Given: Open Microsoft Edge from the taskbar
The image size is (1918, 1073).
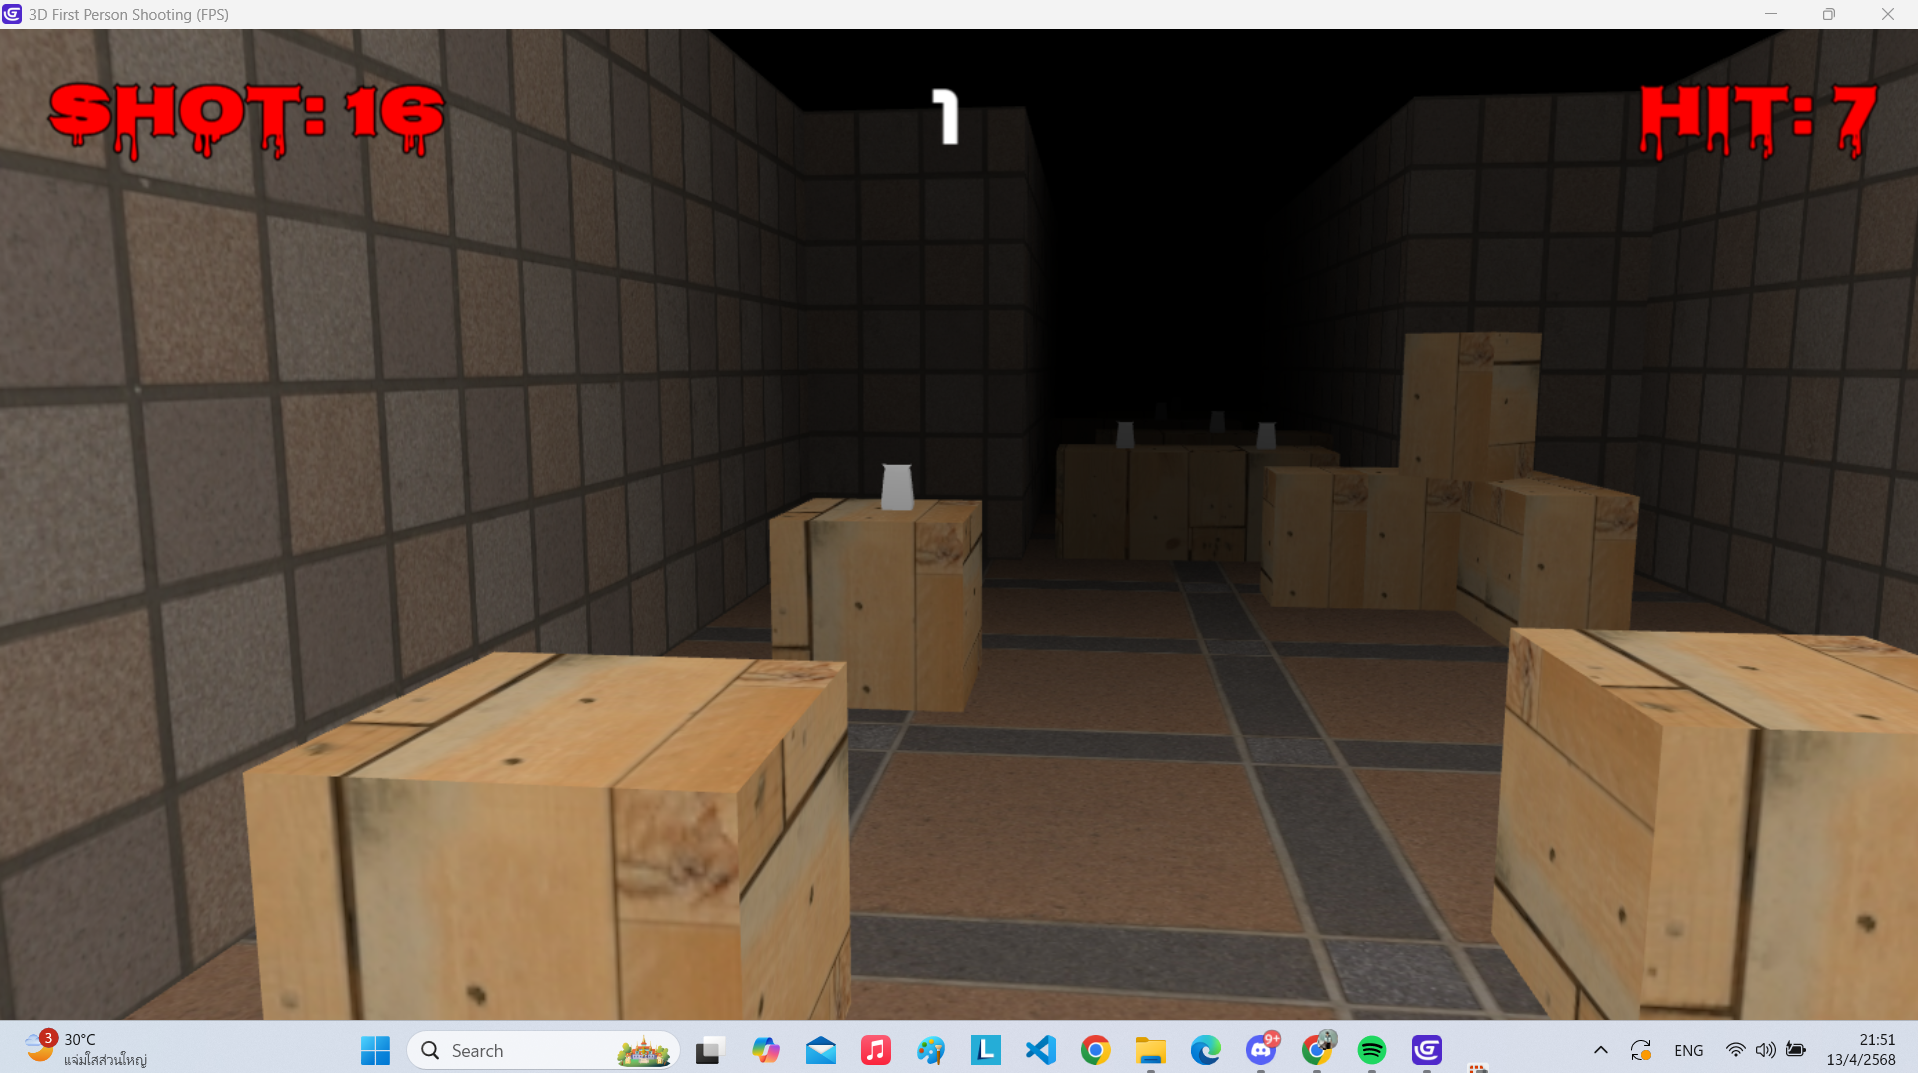Looking at the screenshot, I should tap(1205, 1049).
